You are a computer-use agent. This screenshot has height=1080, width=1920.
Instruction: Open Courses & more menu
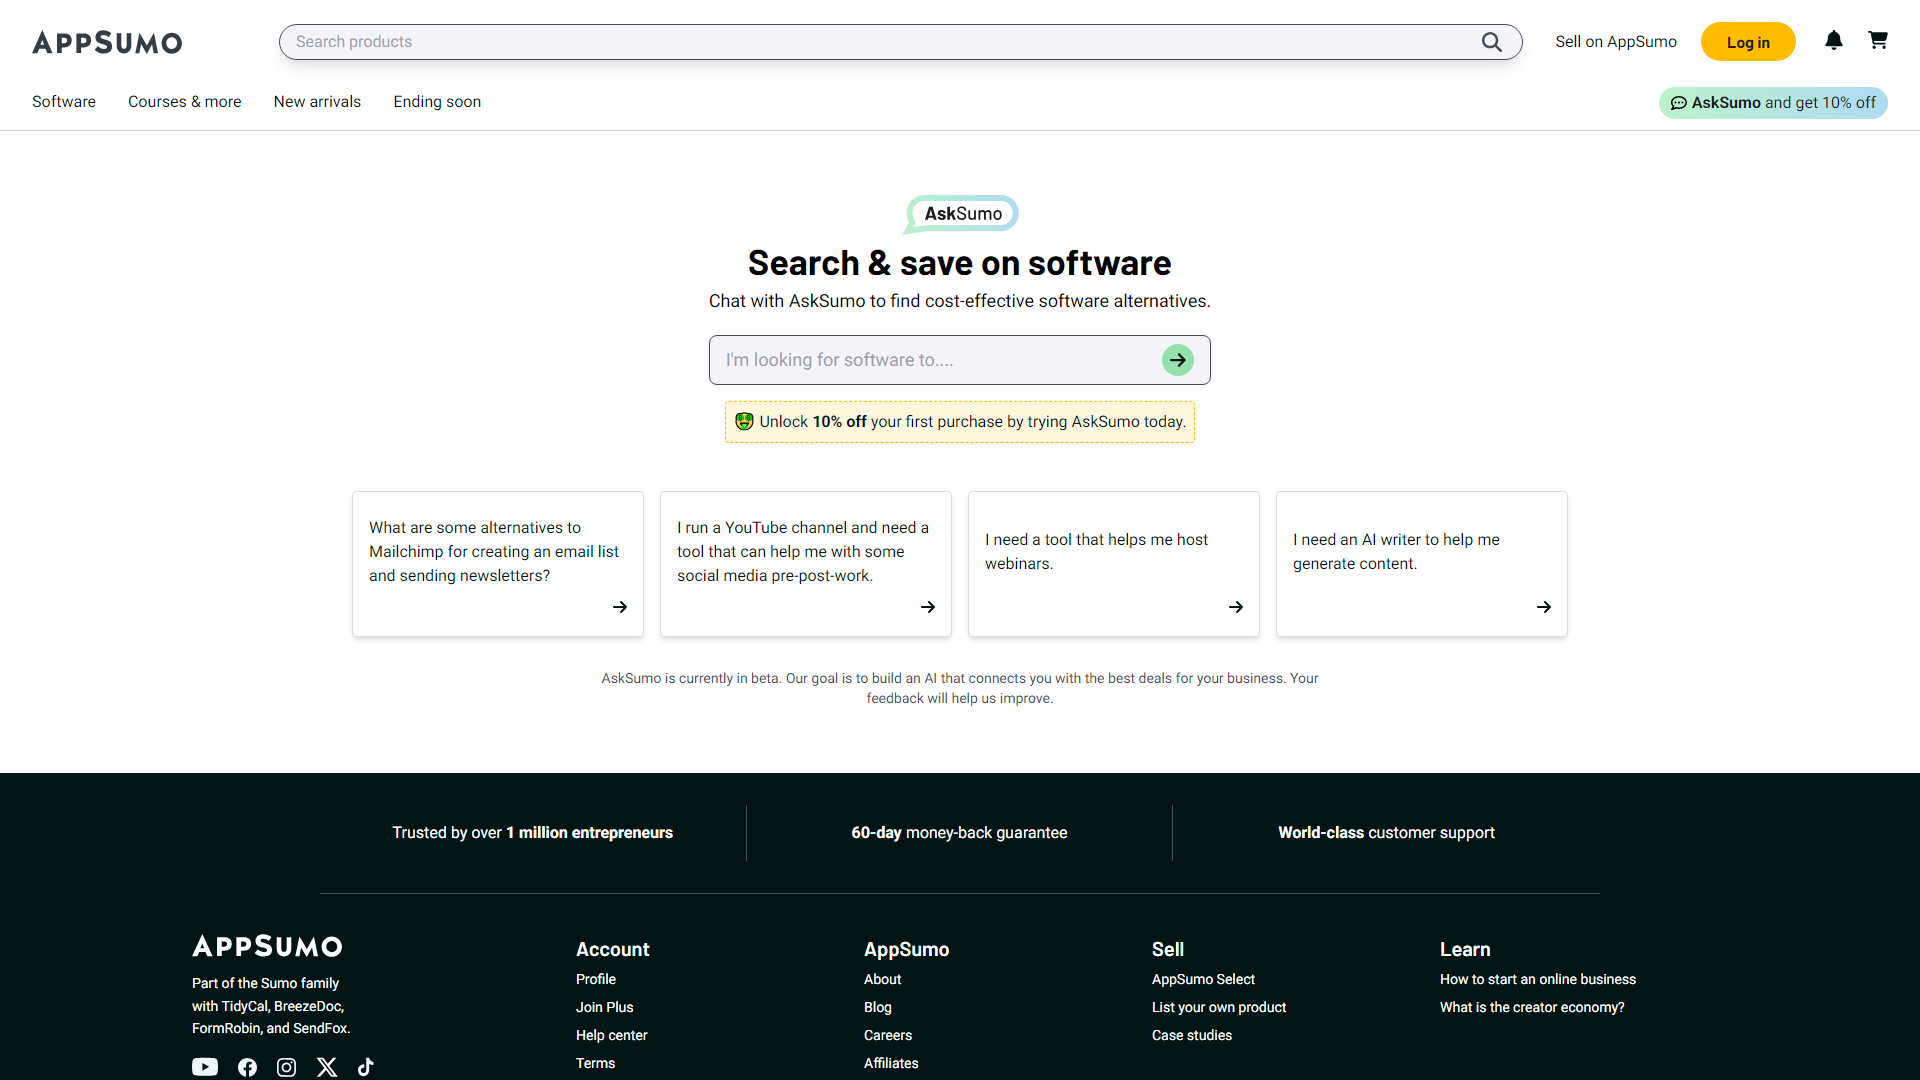coord(185,102)
